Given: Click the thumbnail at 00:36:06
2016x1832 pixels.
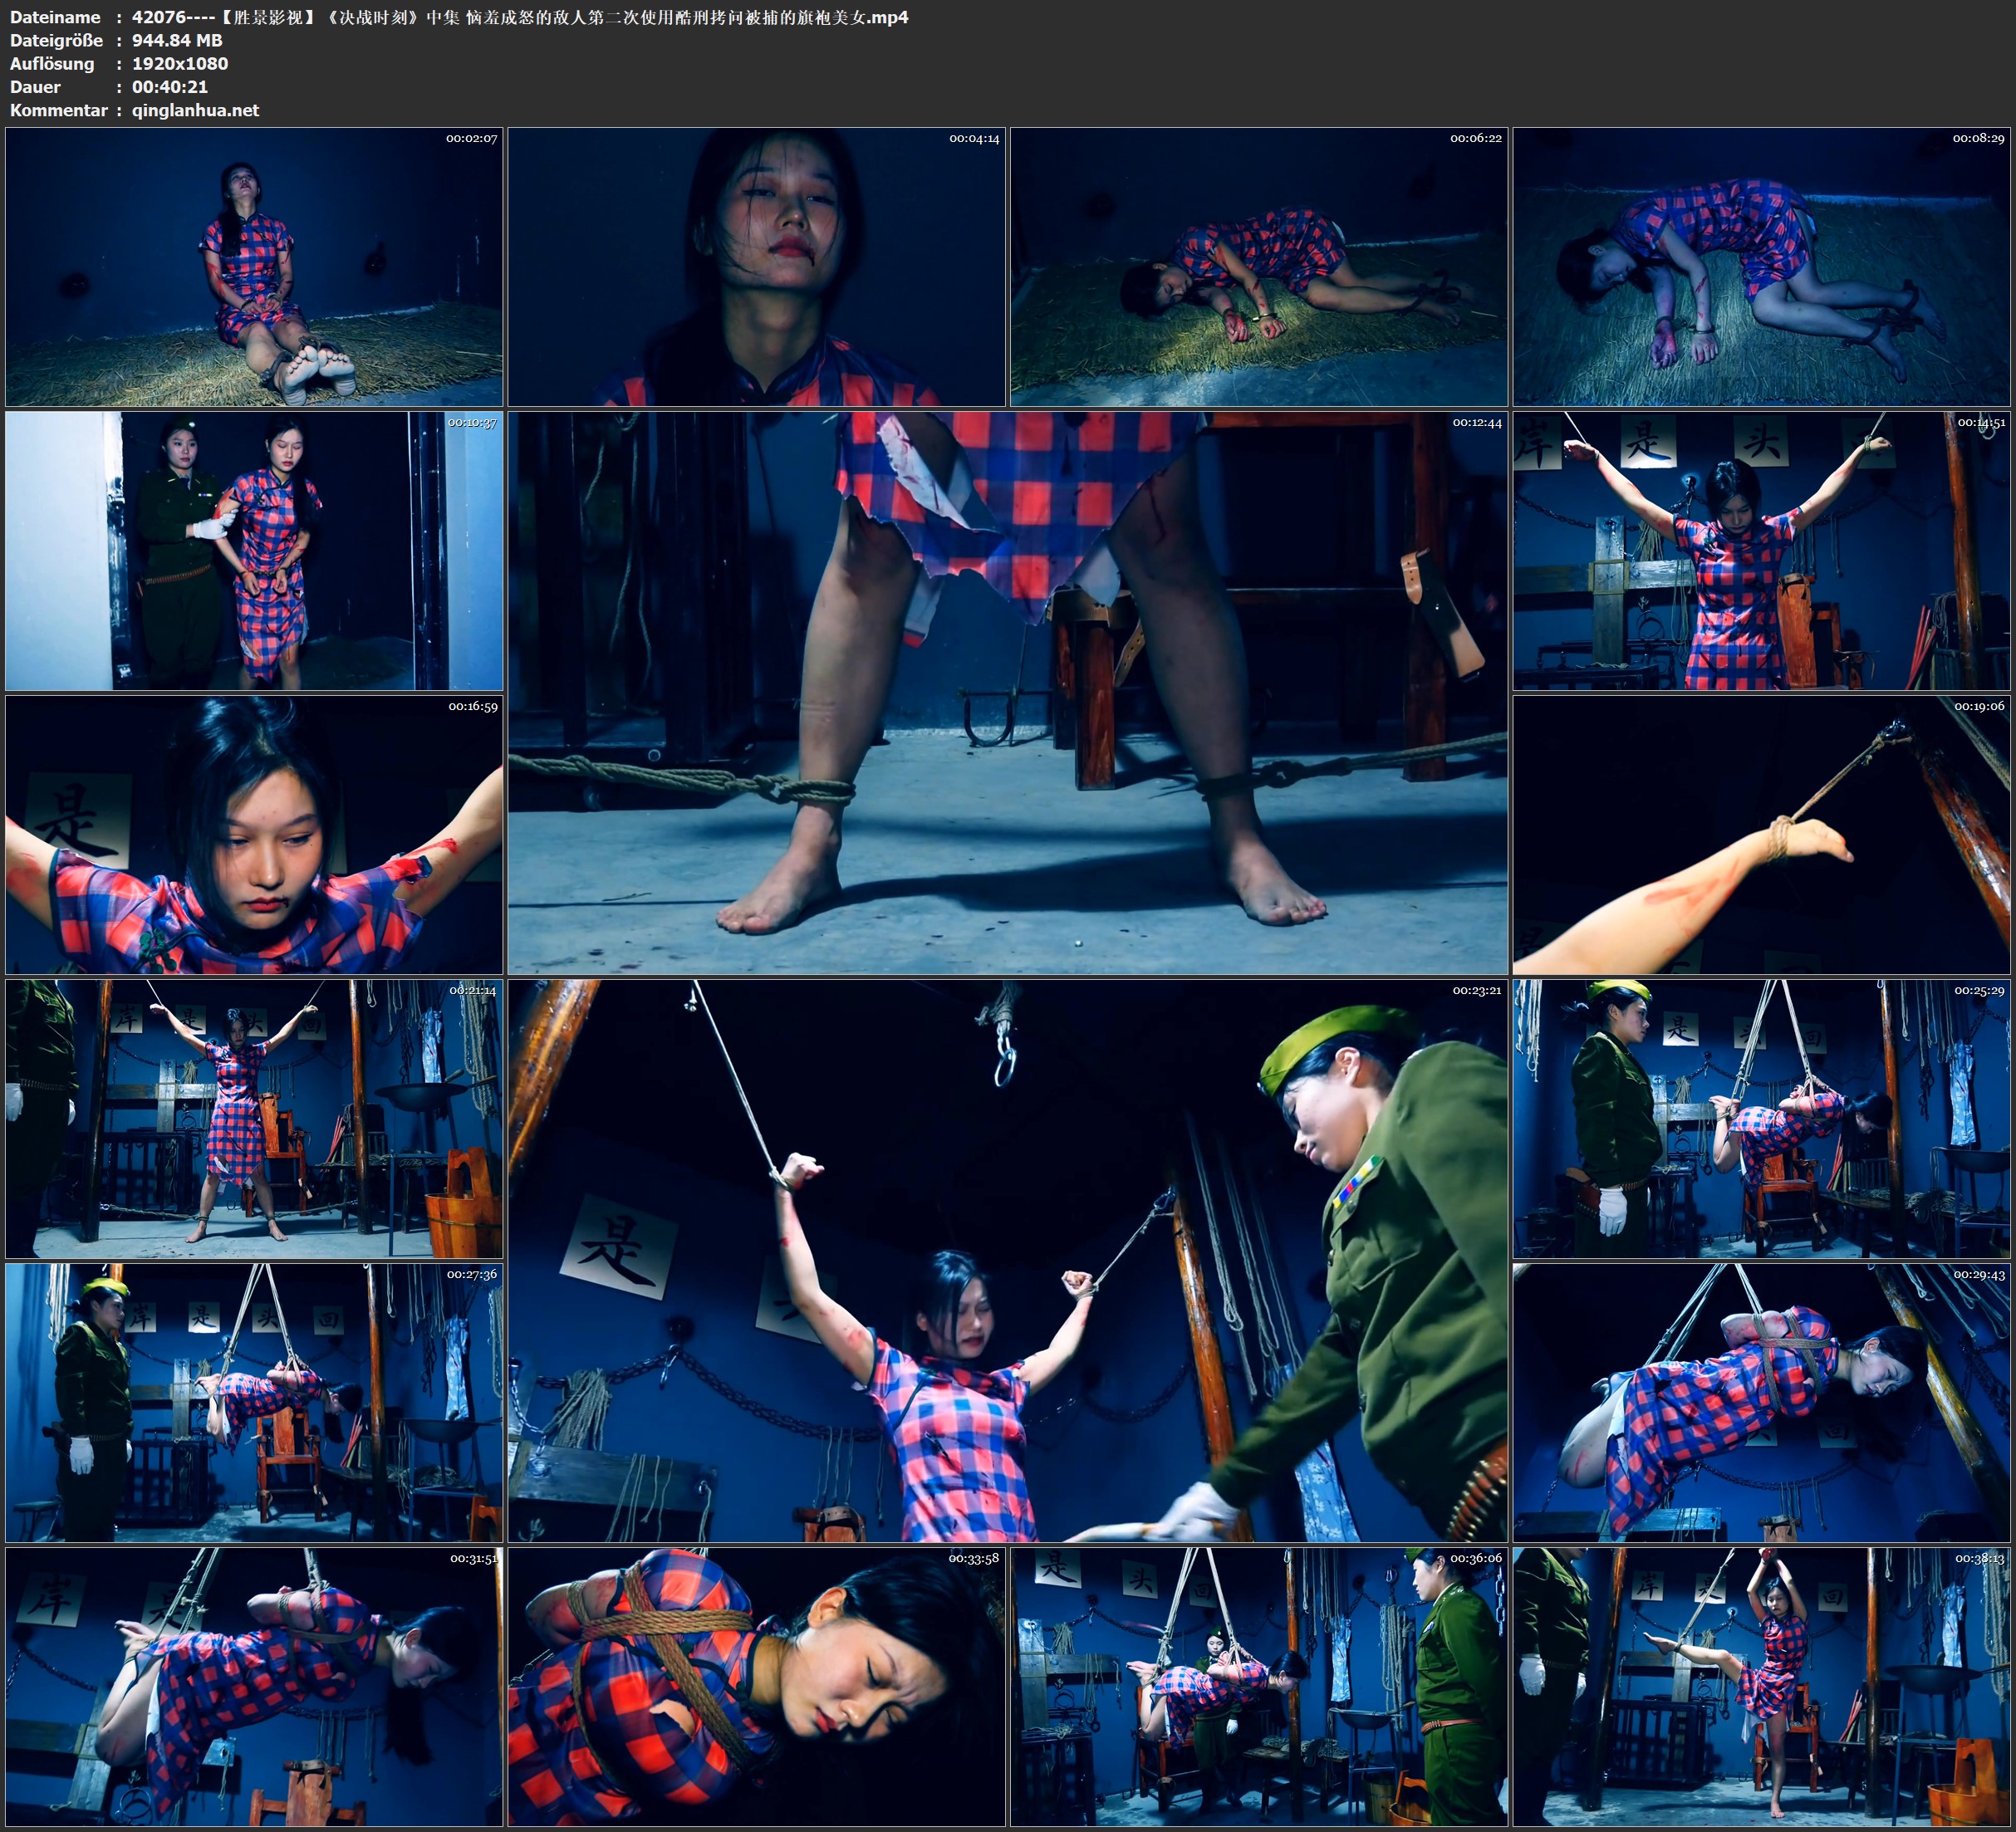Looking at the screenshot, I should 1258,1686.
